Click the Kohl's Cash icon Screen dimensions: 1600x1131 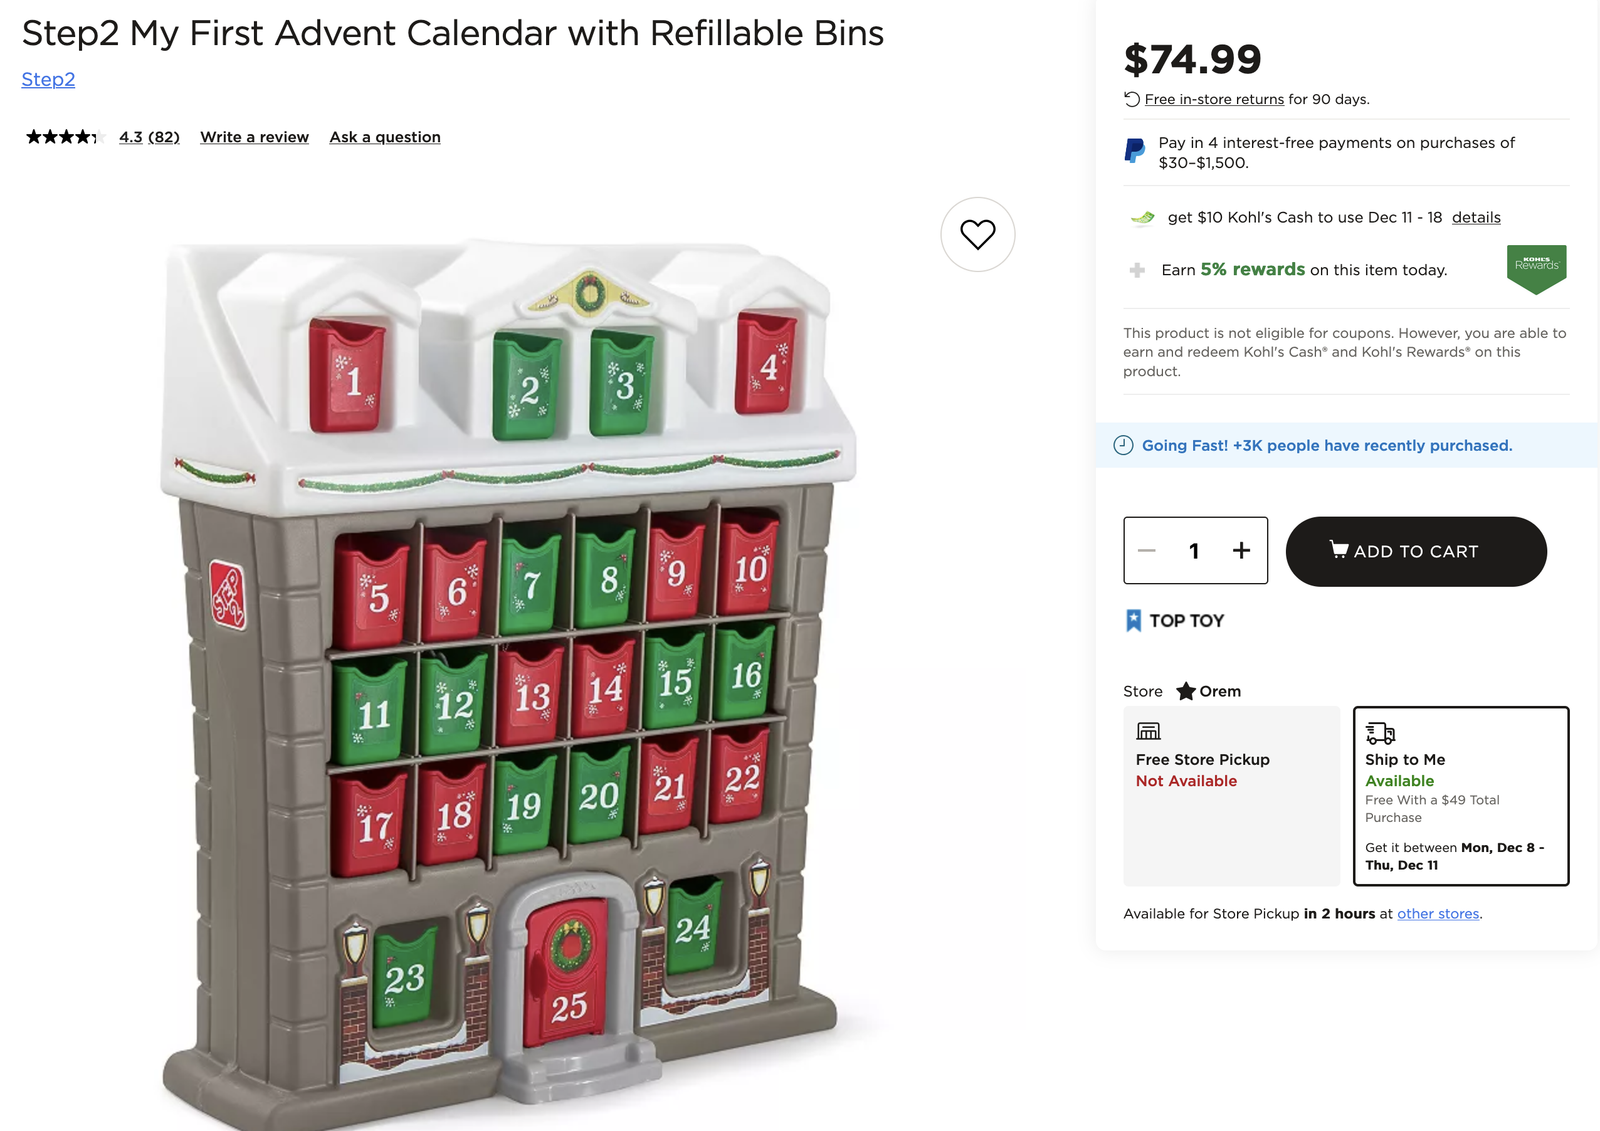[x=1142, y=218]
